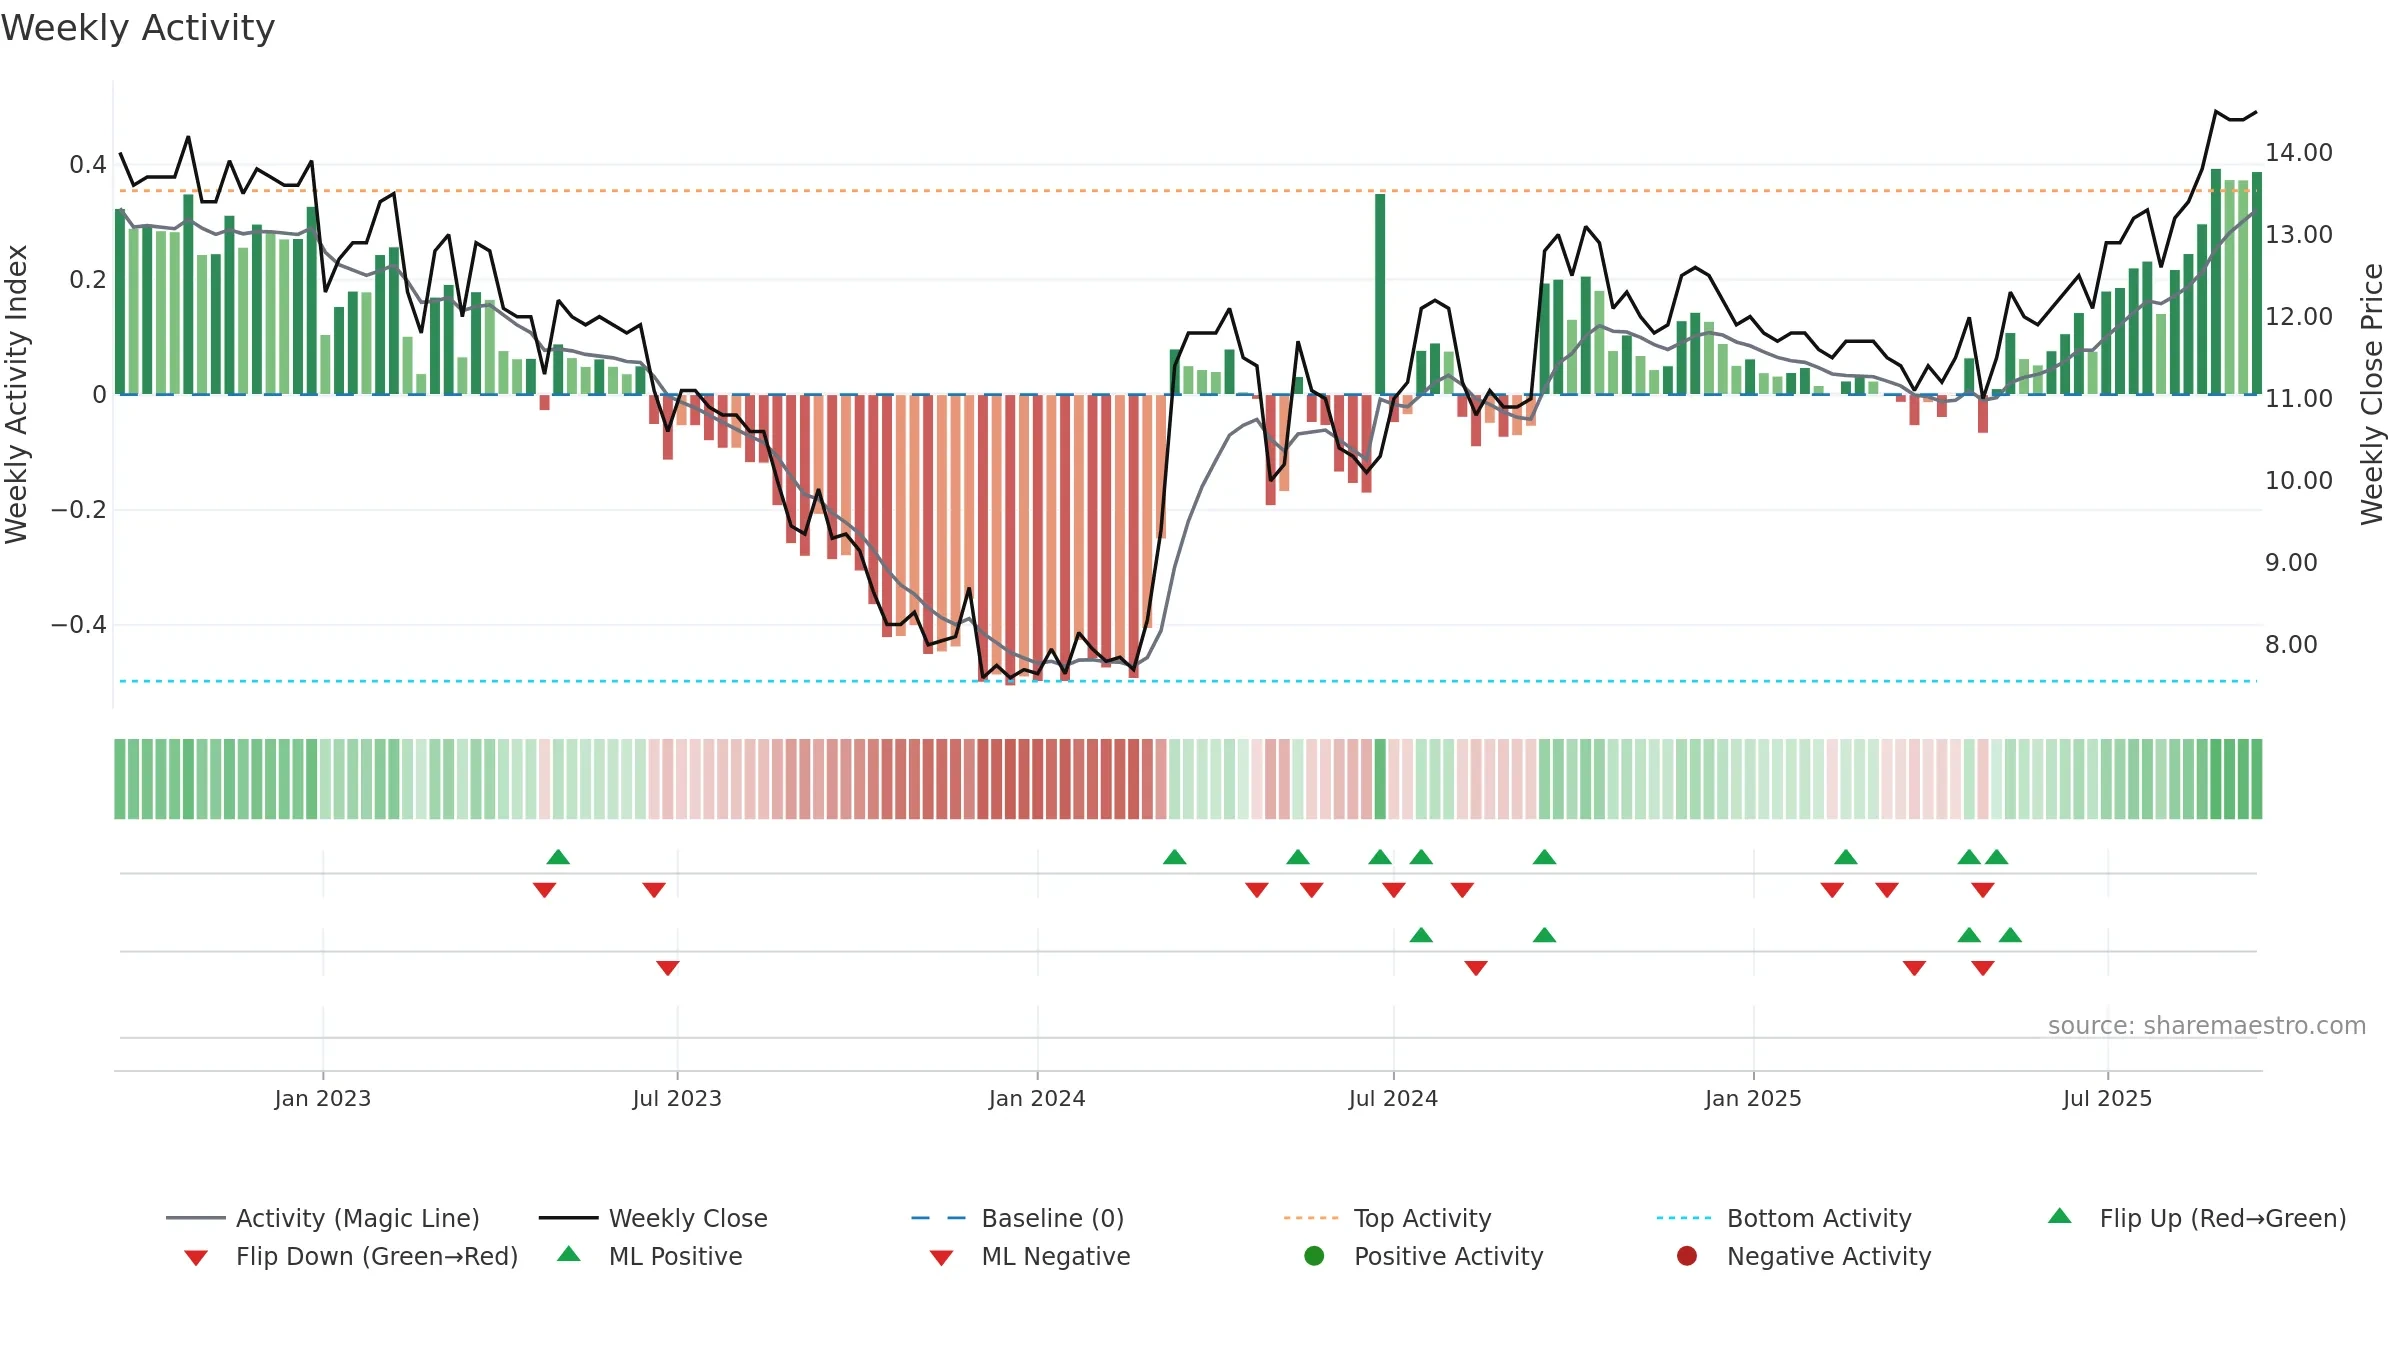
Task: Click the ML Positive green triangle legend icon
Action: [569, 1254]
